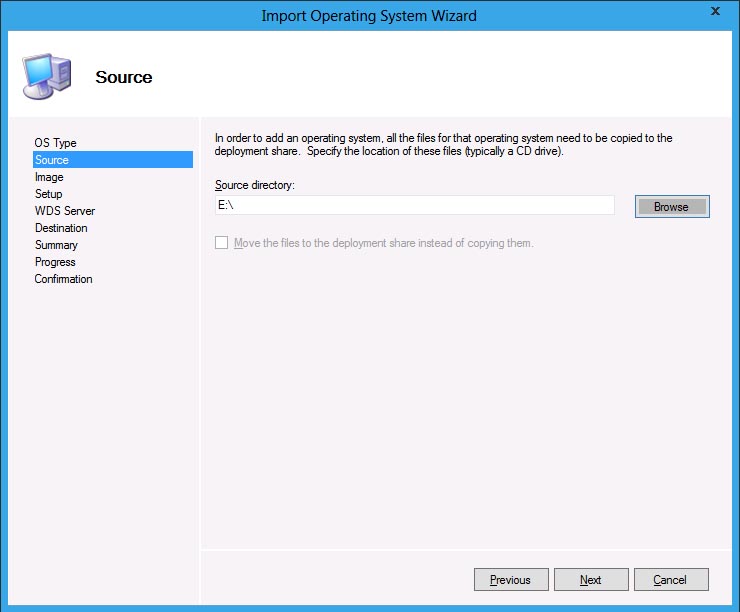Click the computer wizard icon in header

click(46, 75)
